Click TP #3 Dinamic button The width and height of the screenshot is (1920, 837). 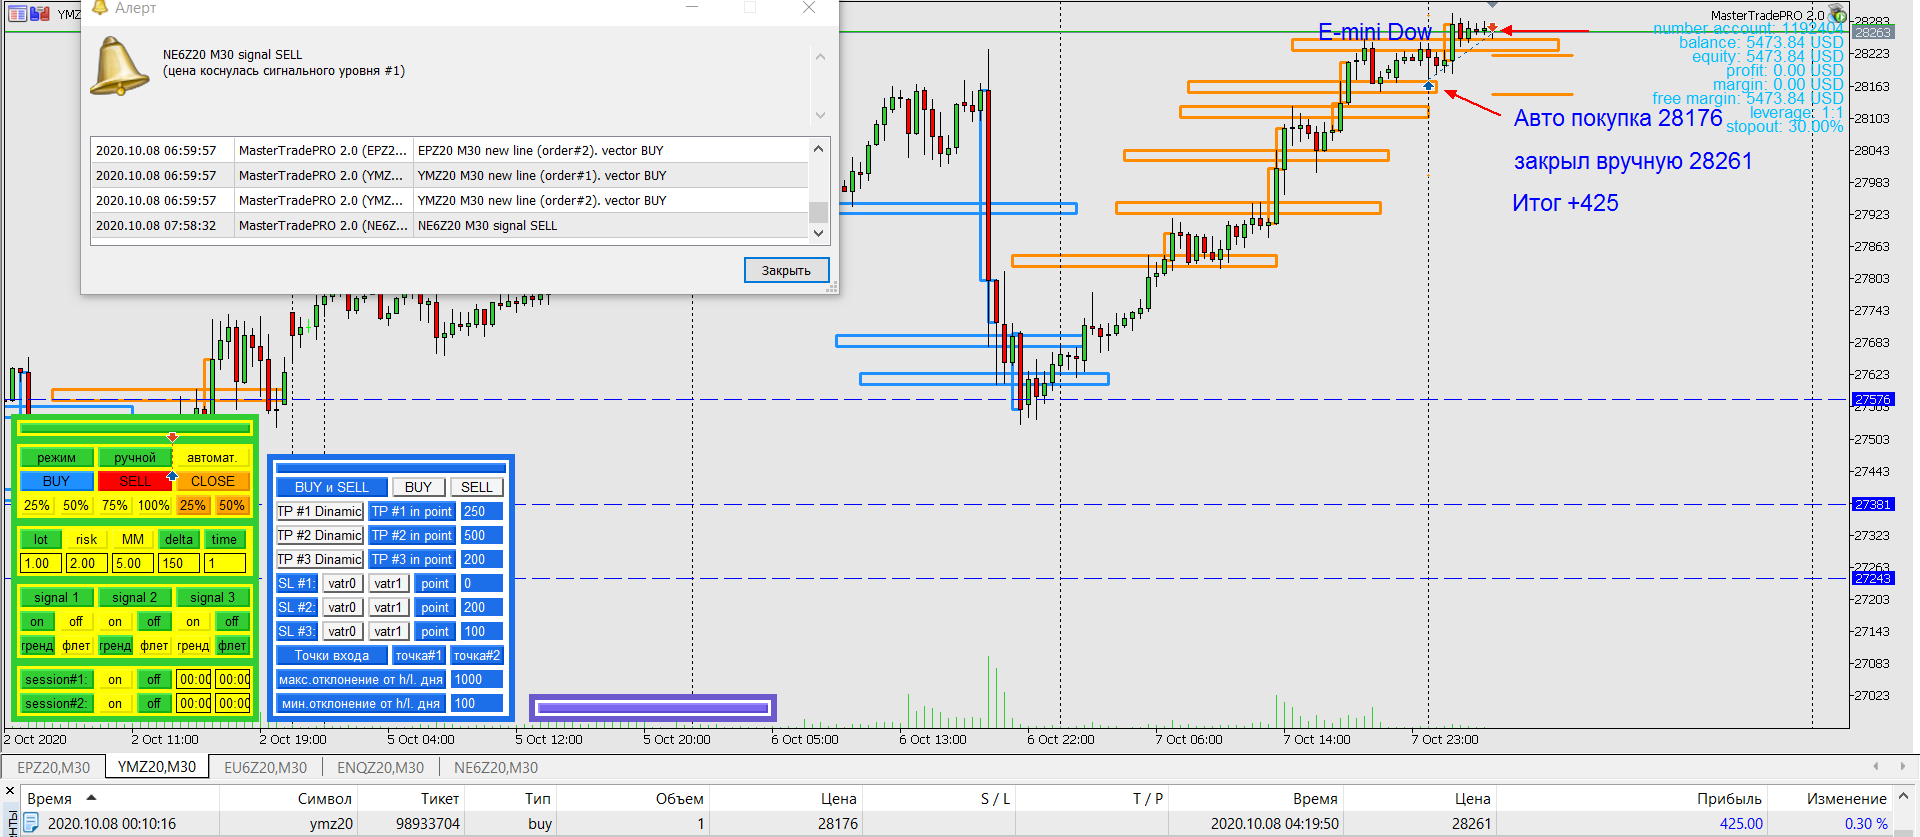click(x=319, y=559)
